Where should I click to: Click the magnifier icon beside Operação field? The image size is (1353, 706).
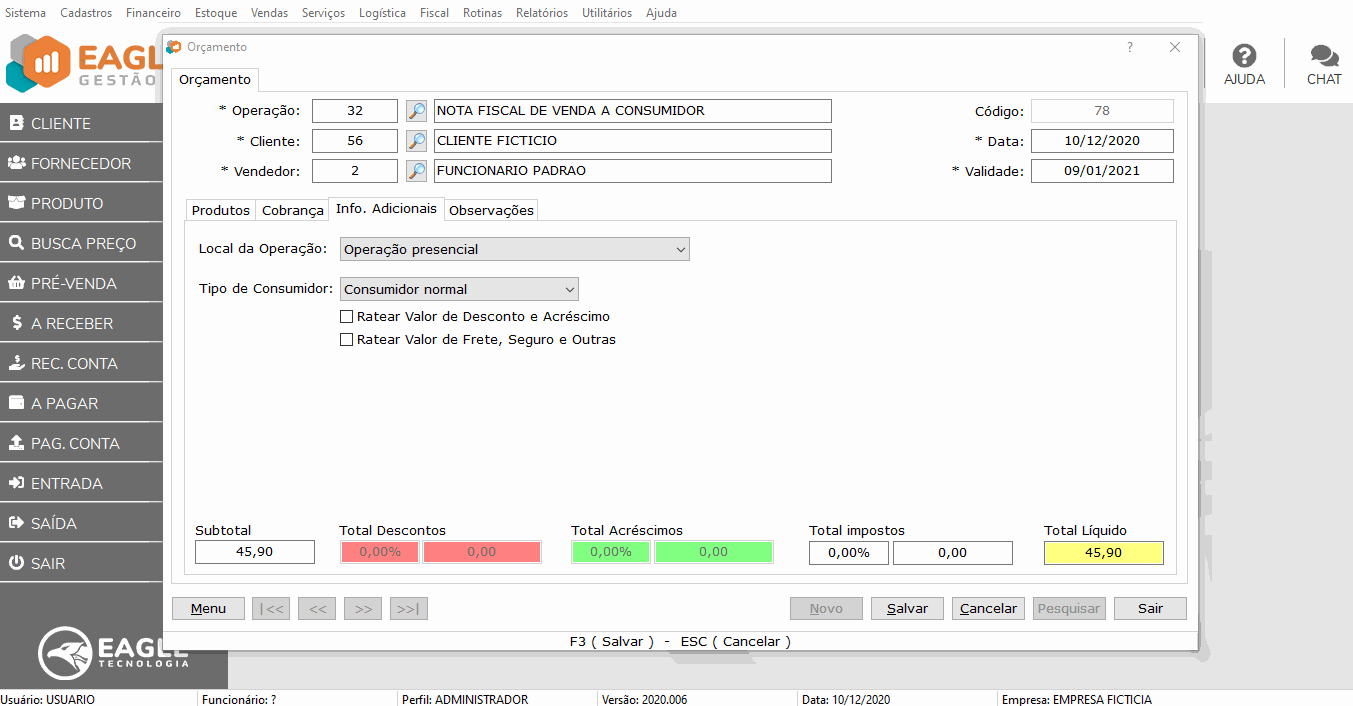click(x=417, y=111)
